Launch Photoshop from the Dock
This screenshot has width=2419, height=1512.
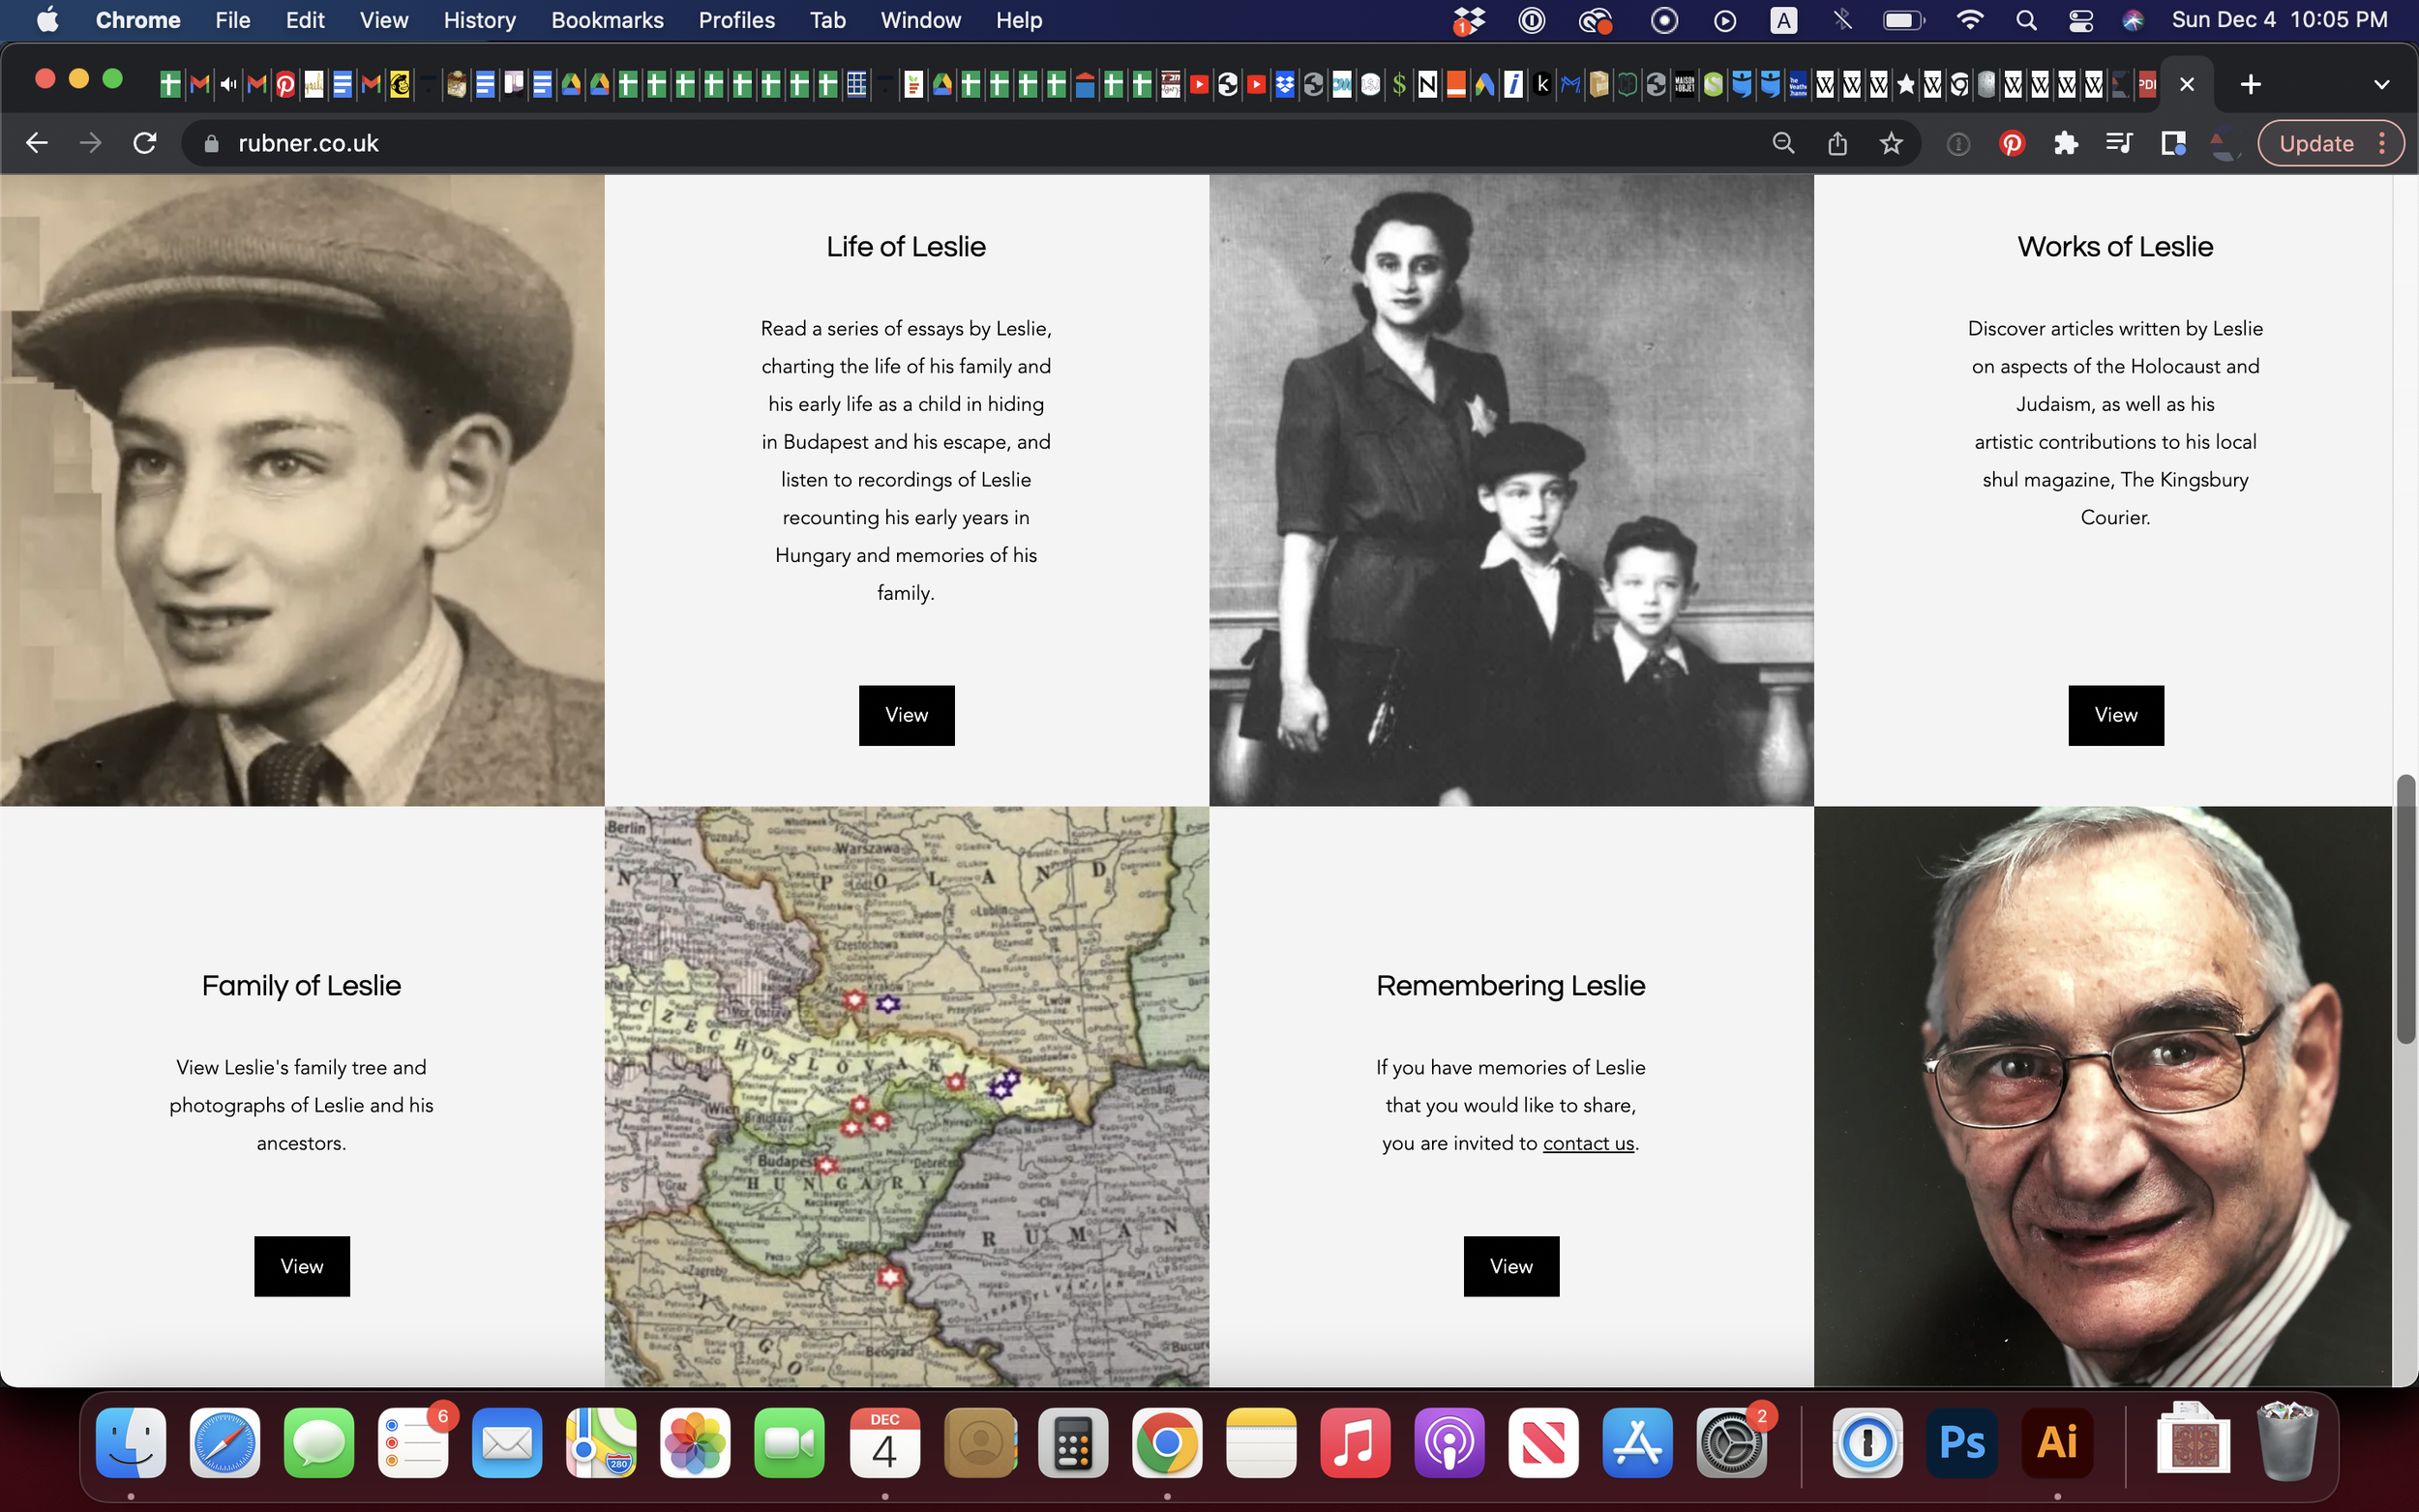[1961, 1442]
